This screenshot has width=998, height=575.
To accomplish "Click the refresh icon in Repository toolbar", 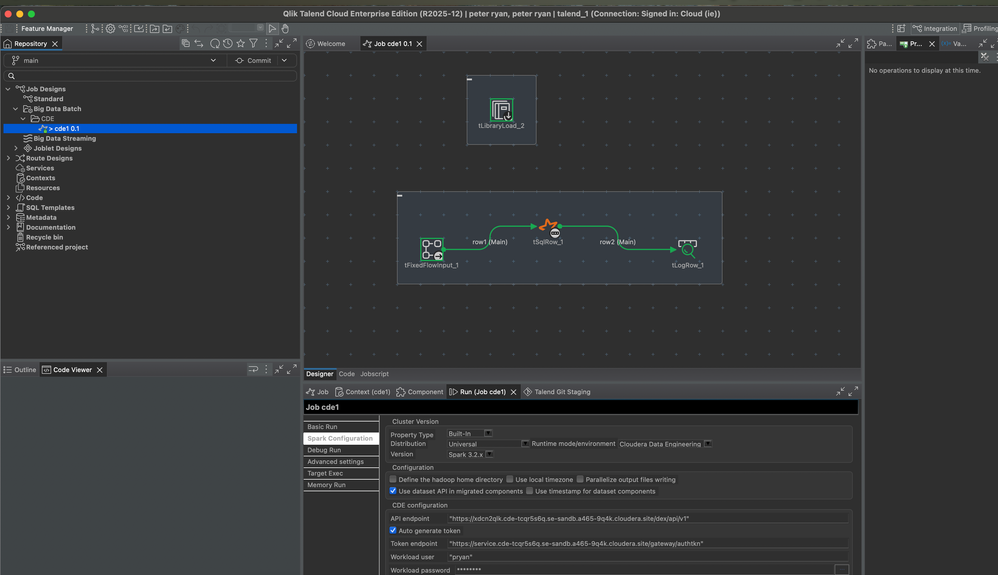I will coord(214,43).
